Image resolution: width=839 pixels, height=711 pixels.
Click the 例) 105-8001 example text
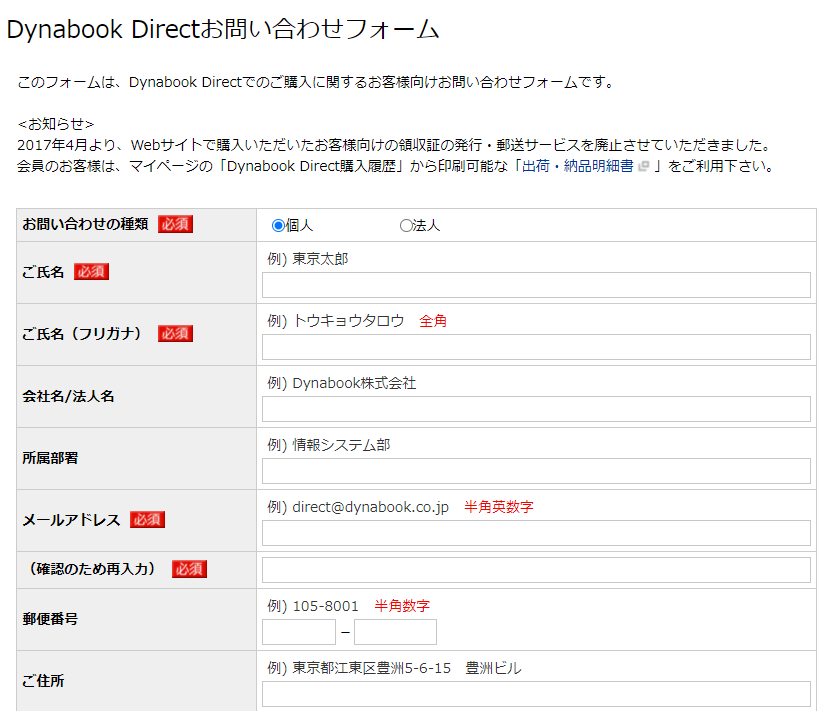tap(312, 606)
